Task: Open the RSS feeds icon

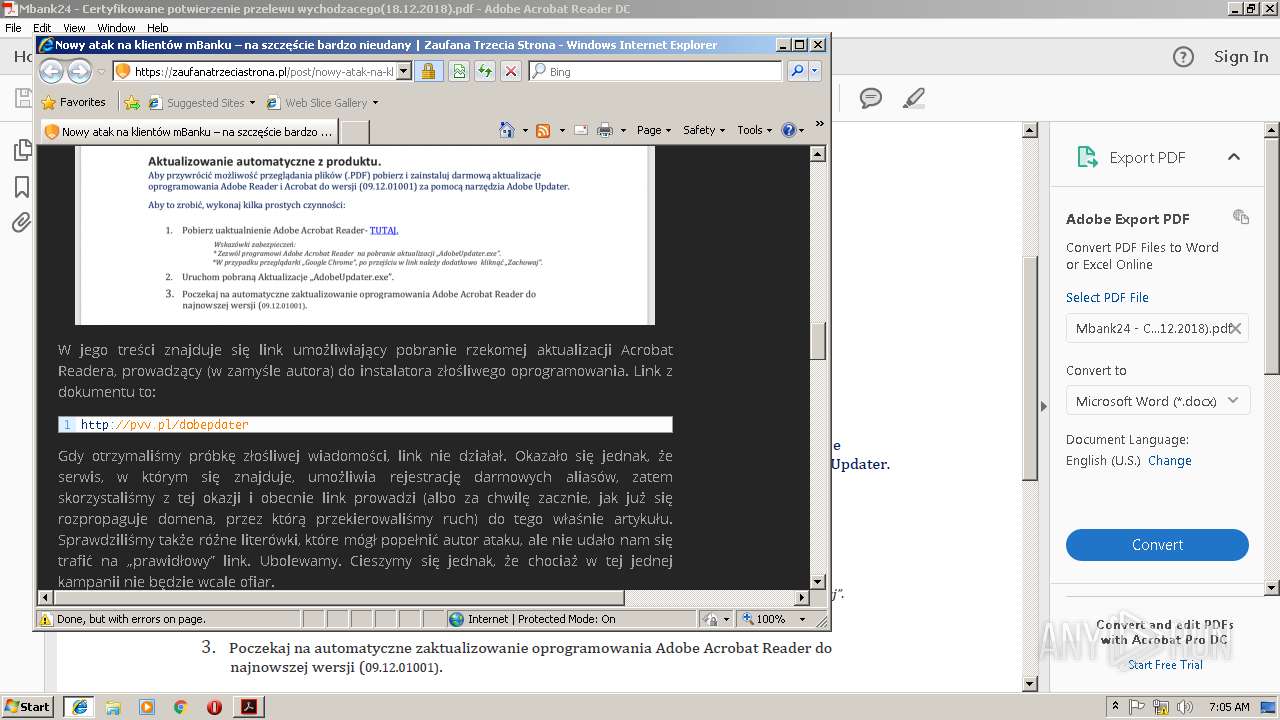Action: (543, 130)
